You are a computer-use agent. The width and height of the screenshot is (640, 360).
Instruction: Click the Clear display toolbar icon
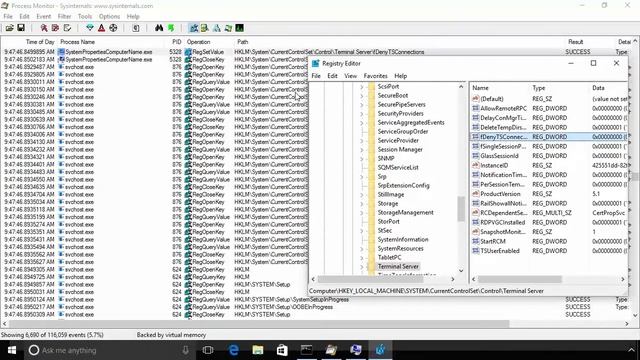67,28
